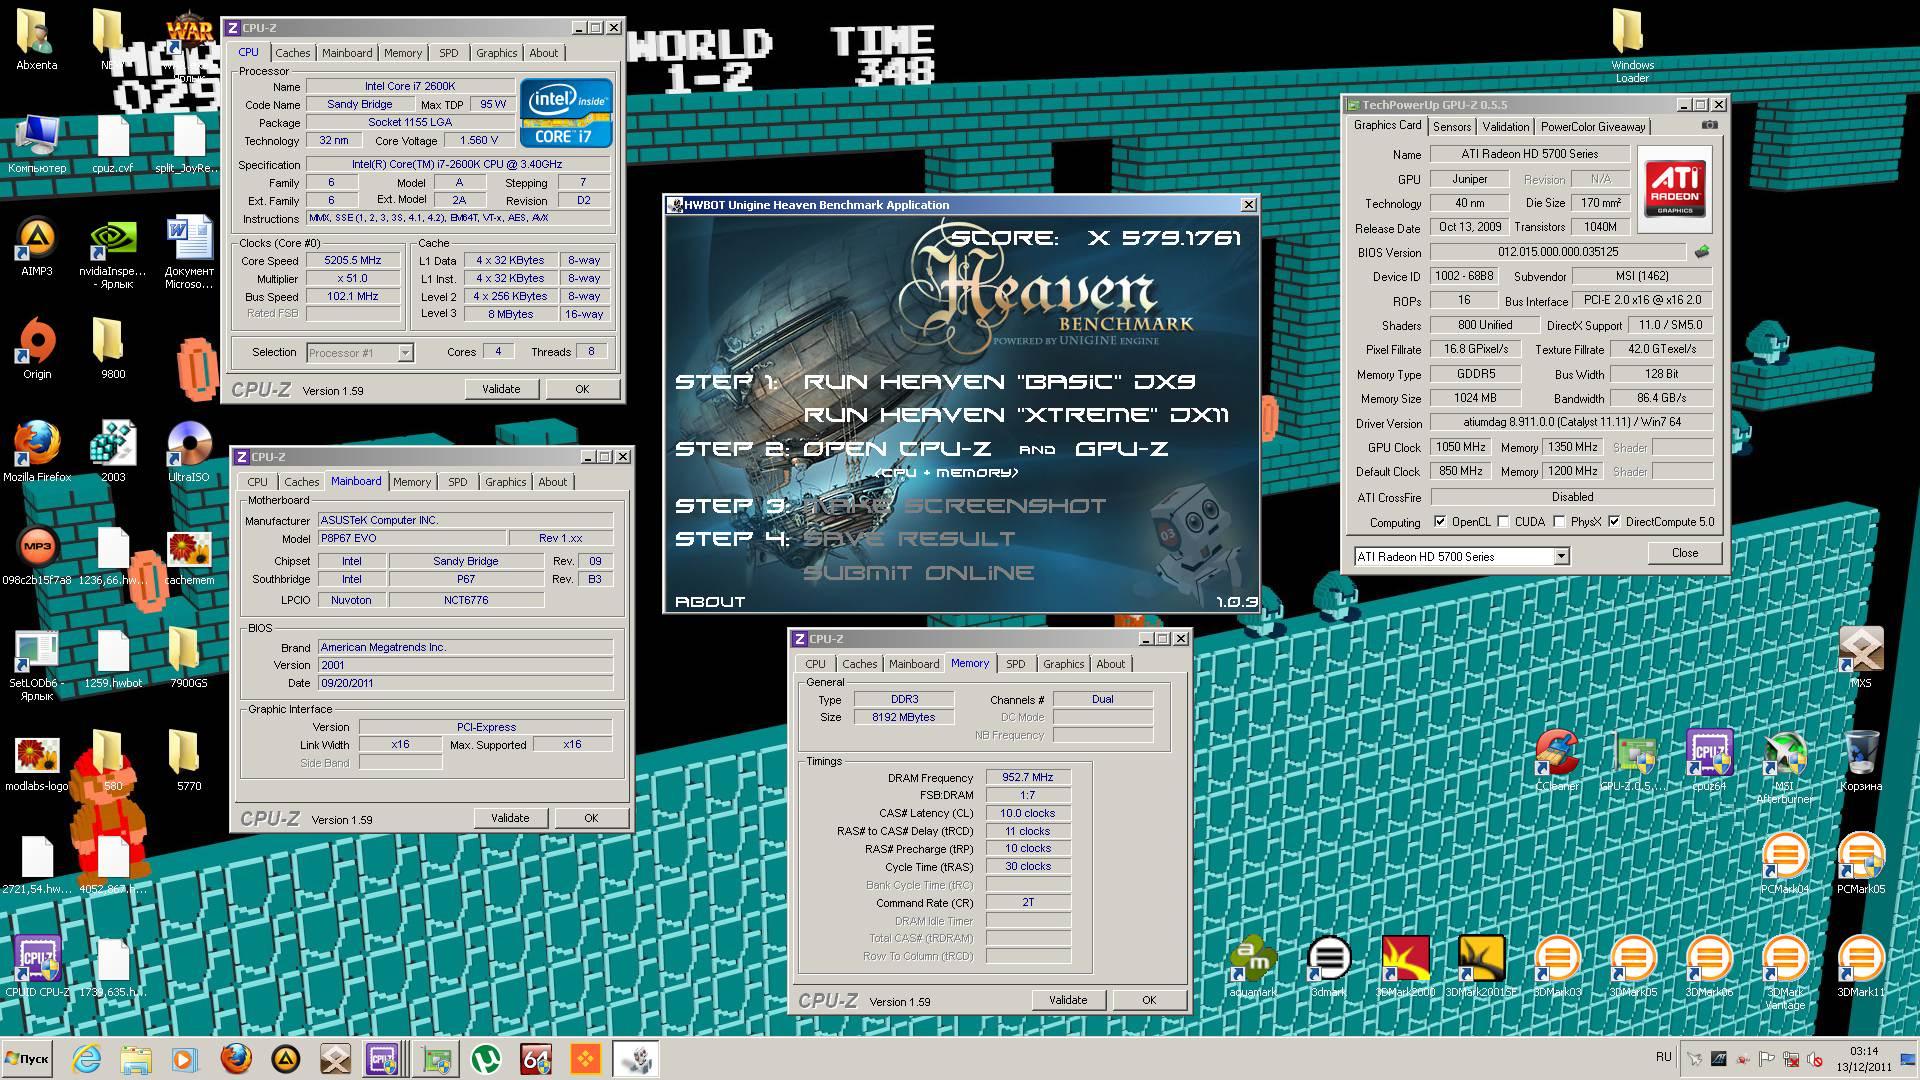Click Submit Online in Heaven benchmark
Viewport: 1920px width, 1080px height.
coord(918,573)
